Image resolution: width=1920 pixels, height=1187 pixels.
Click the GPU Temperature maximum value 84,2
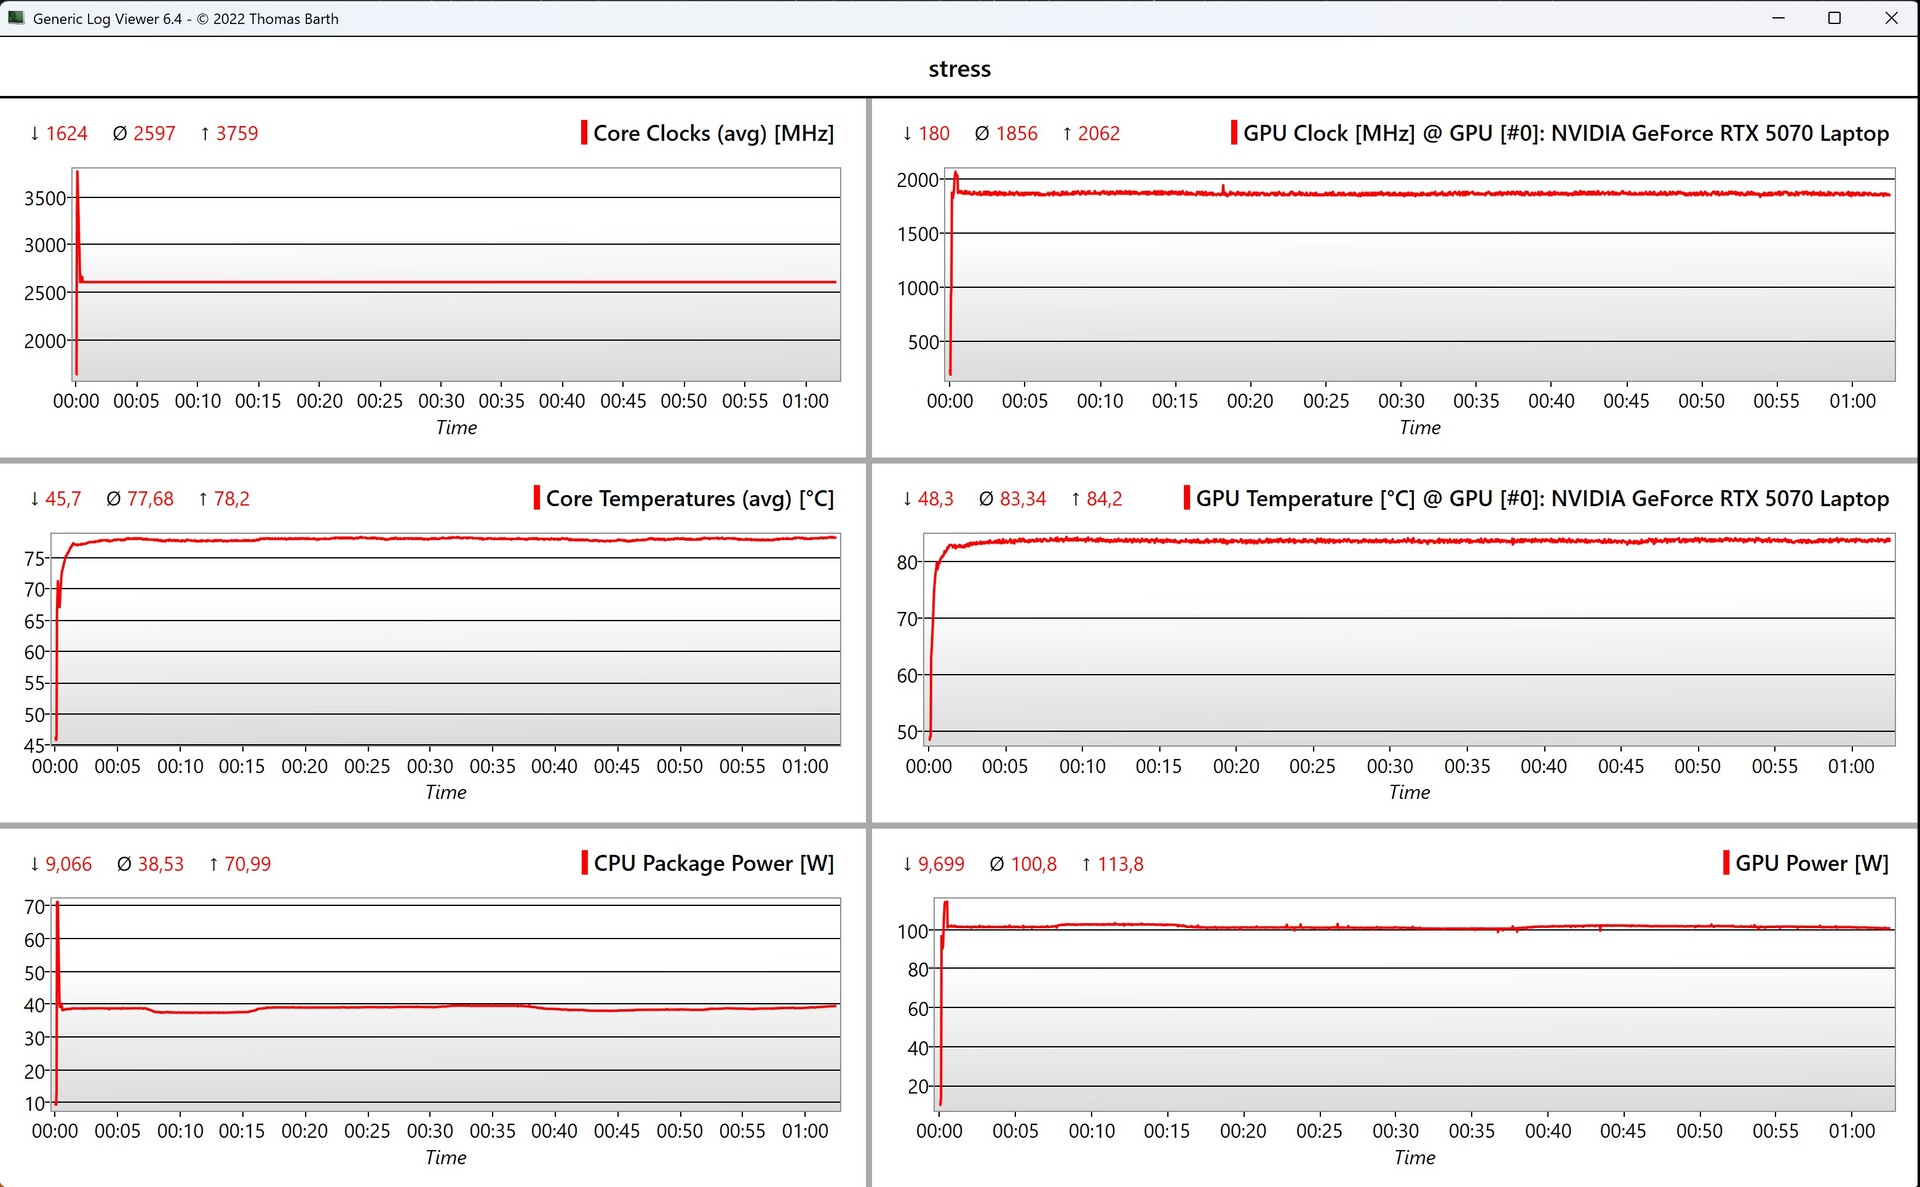click(1104, 498)
